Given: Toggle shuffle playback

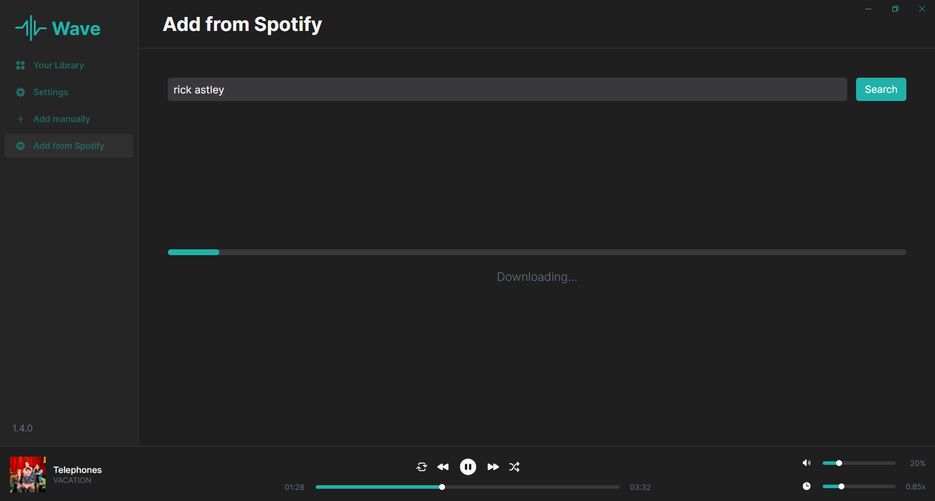Looking at the screenshot, I should click(x=514, y=467).
